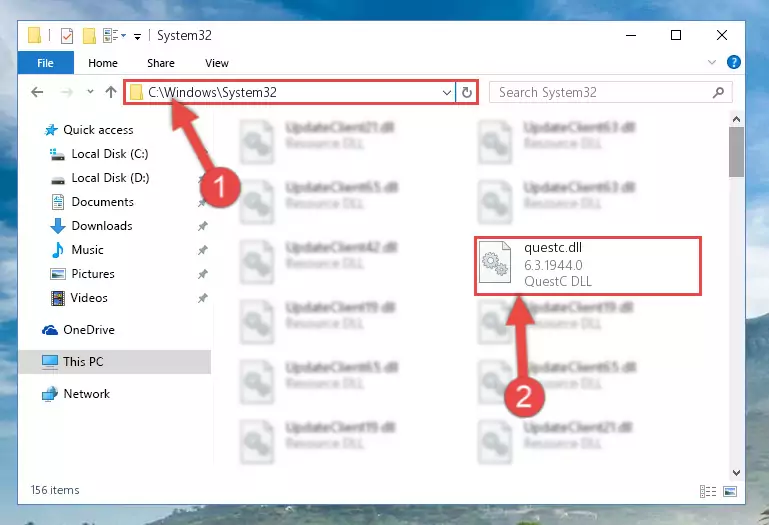Open the Customize Quick Access Toolbar dropdown
769x525 pixels.
[x=137, y=36]
